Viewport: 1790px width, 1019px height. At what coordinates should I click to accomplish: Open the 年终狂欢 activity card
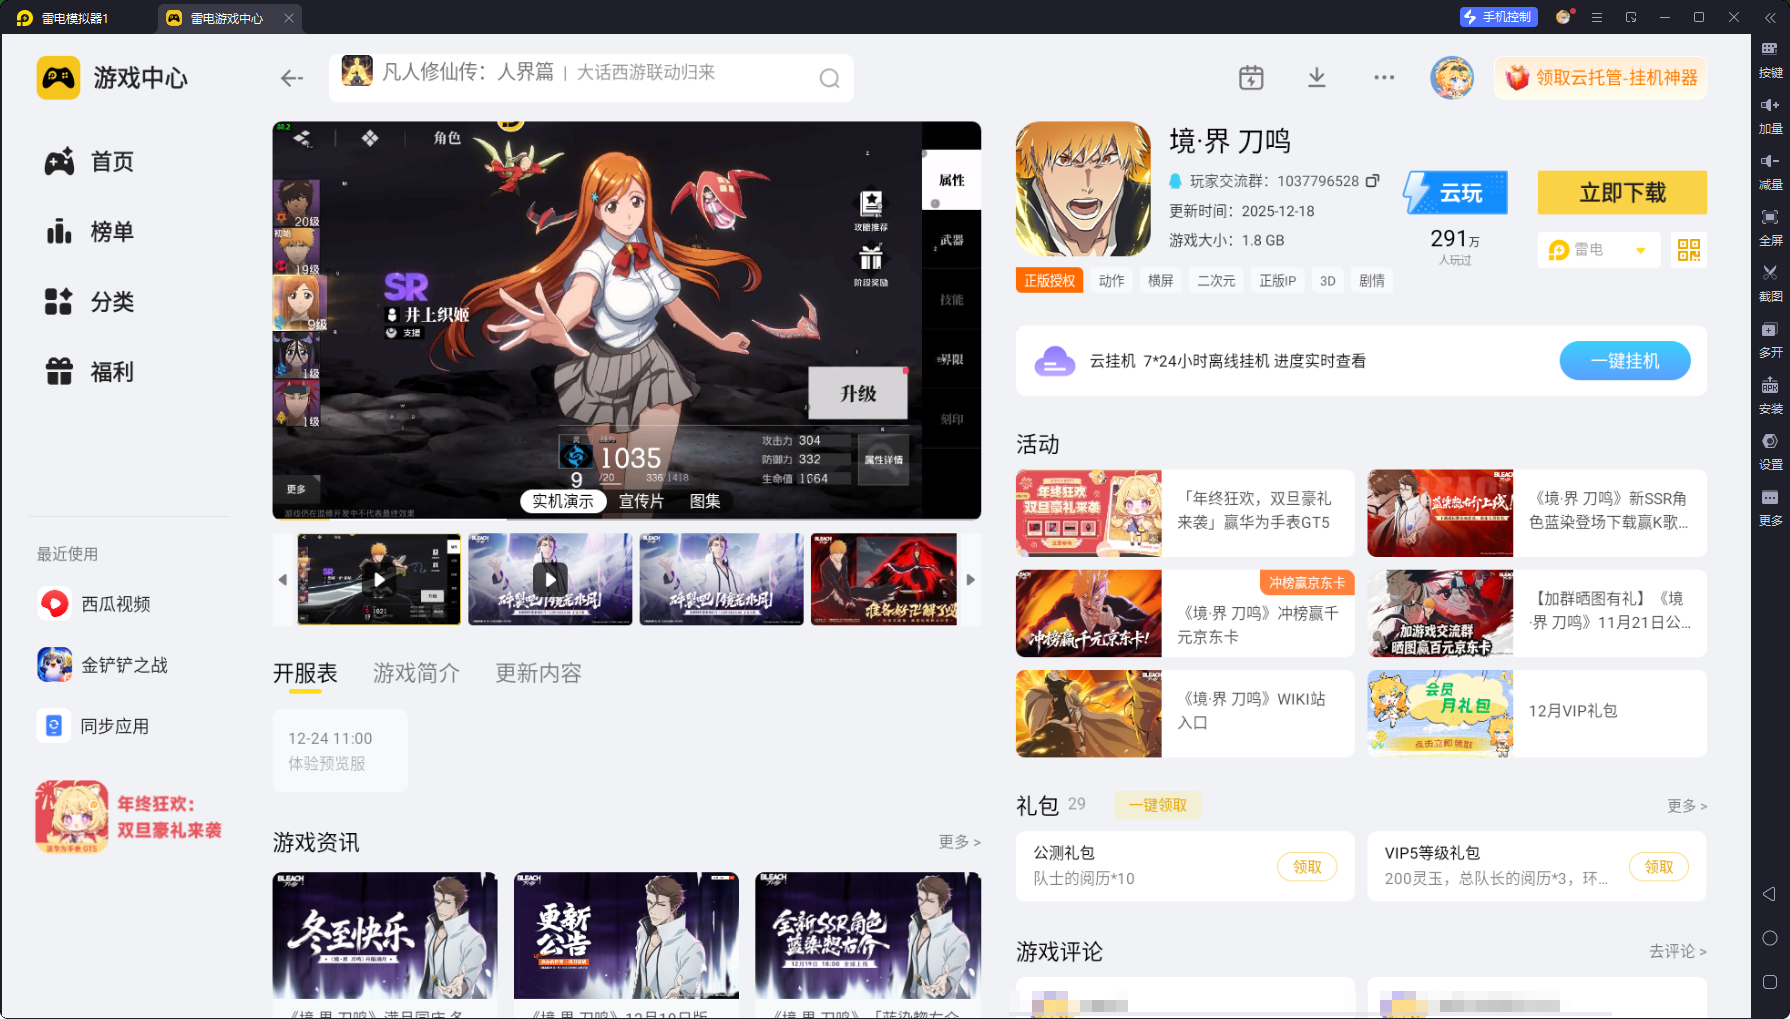[x=1185, y=513]
